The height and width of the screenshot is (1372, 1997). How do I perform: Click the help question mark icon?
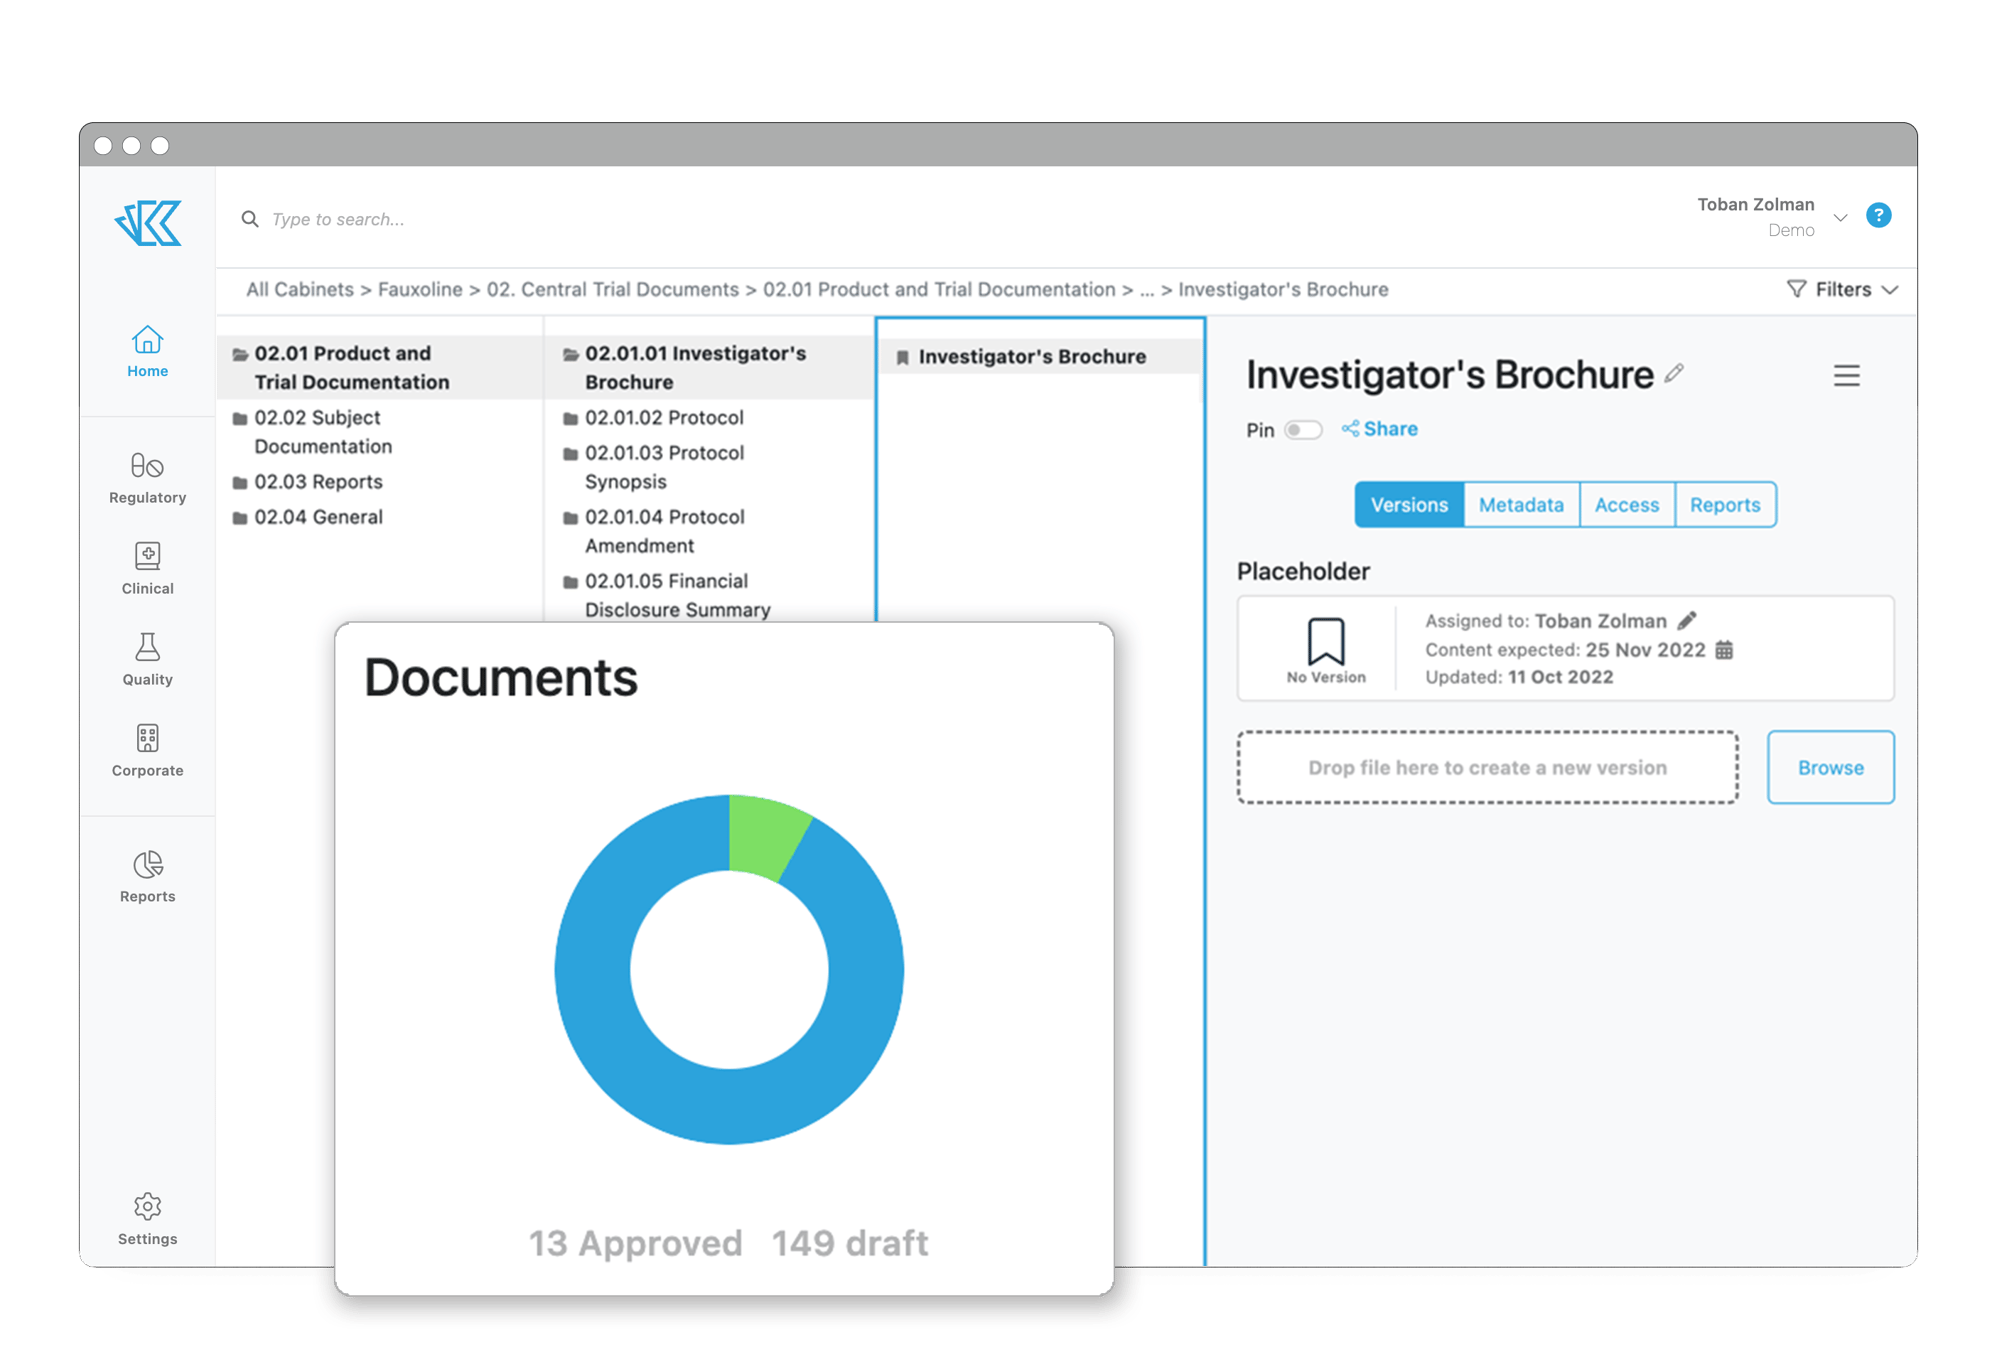tap(1879, 215)
